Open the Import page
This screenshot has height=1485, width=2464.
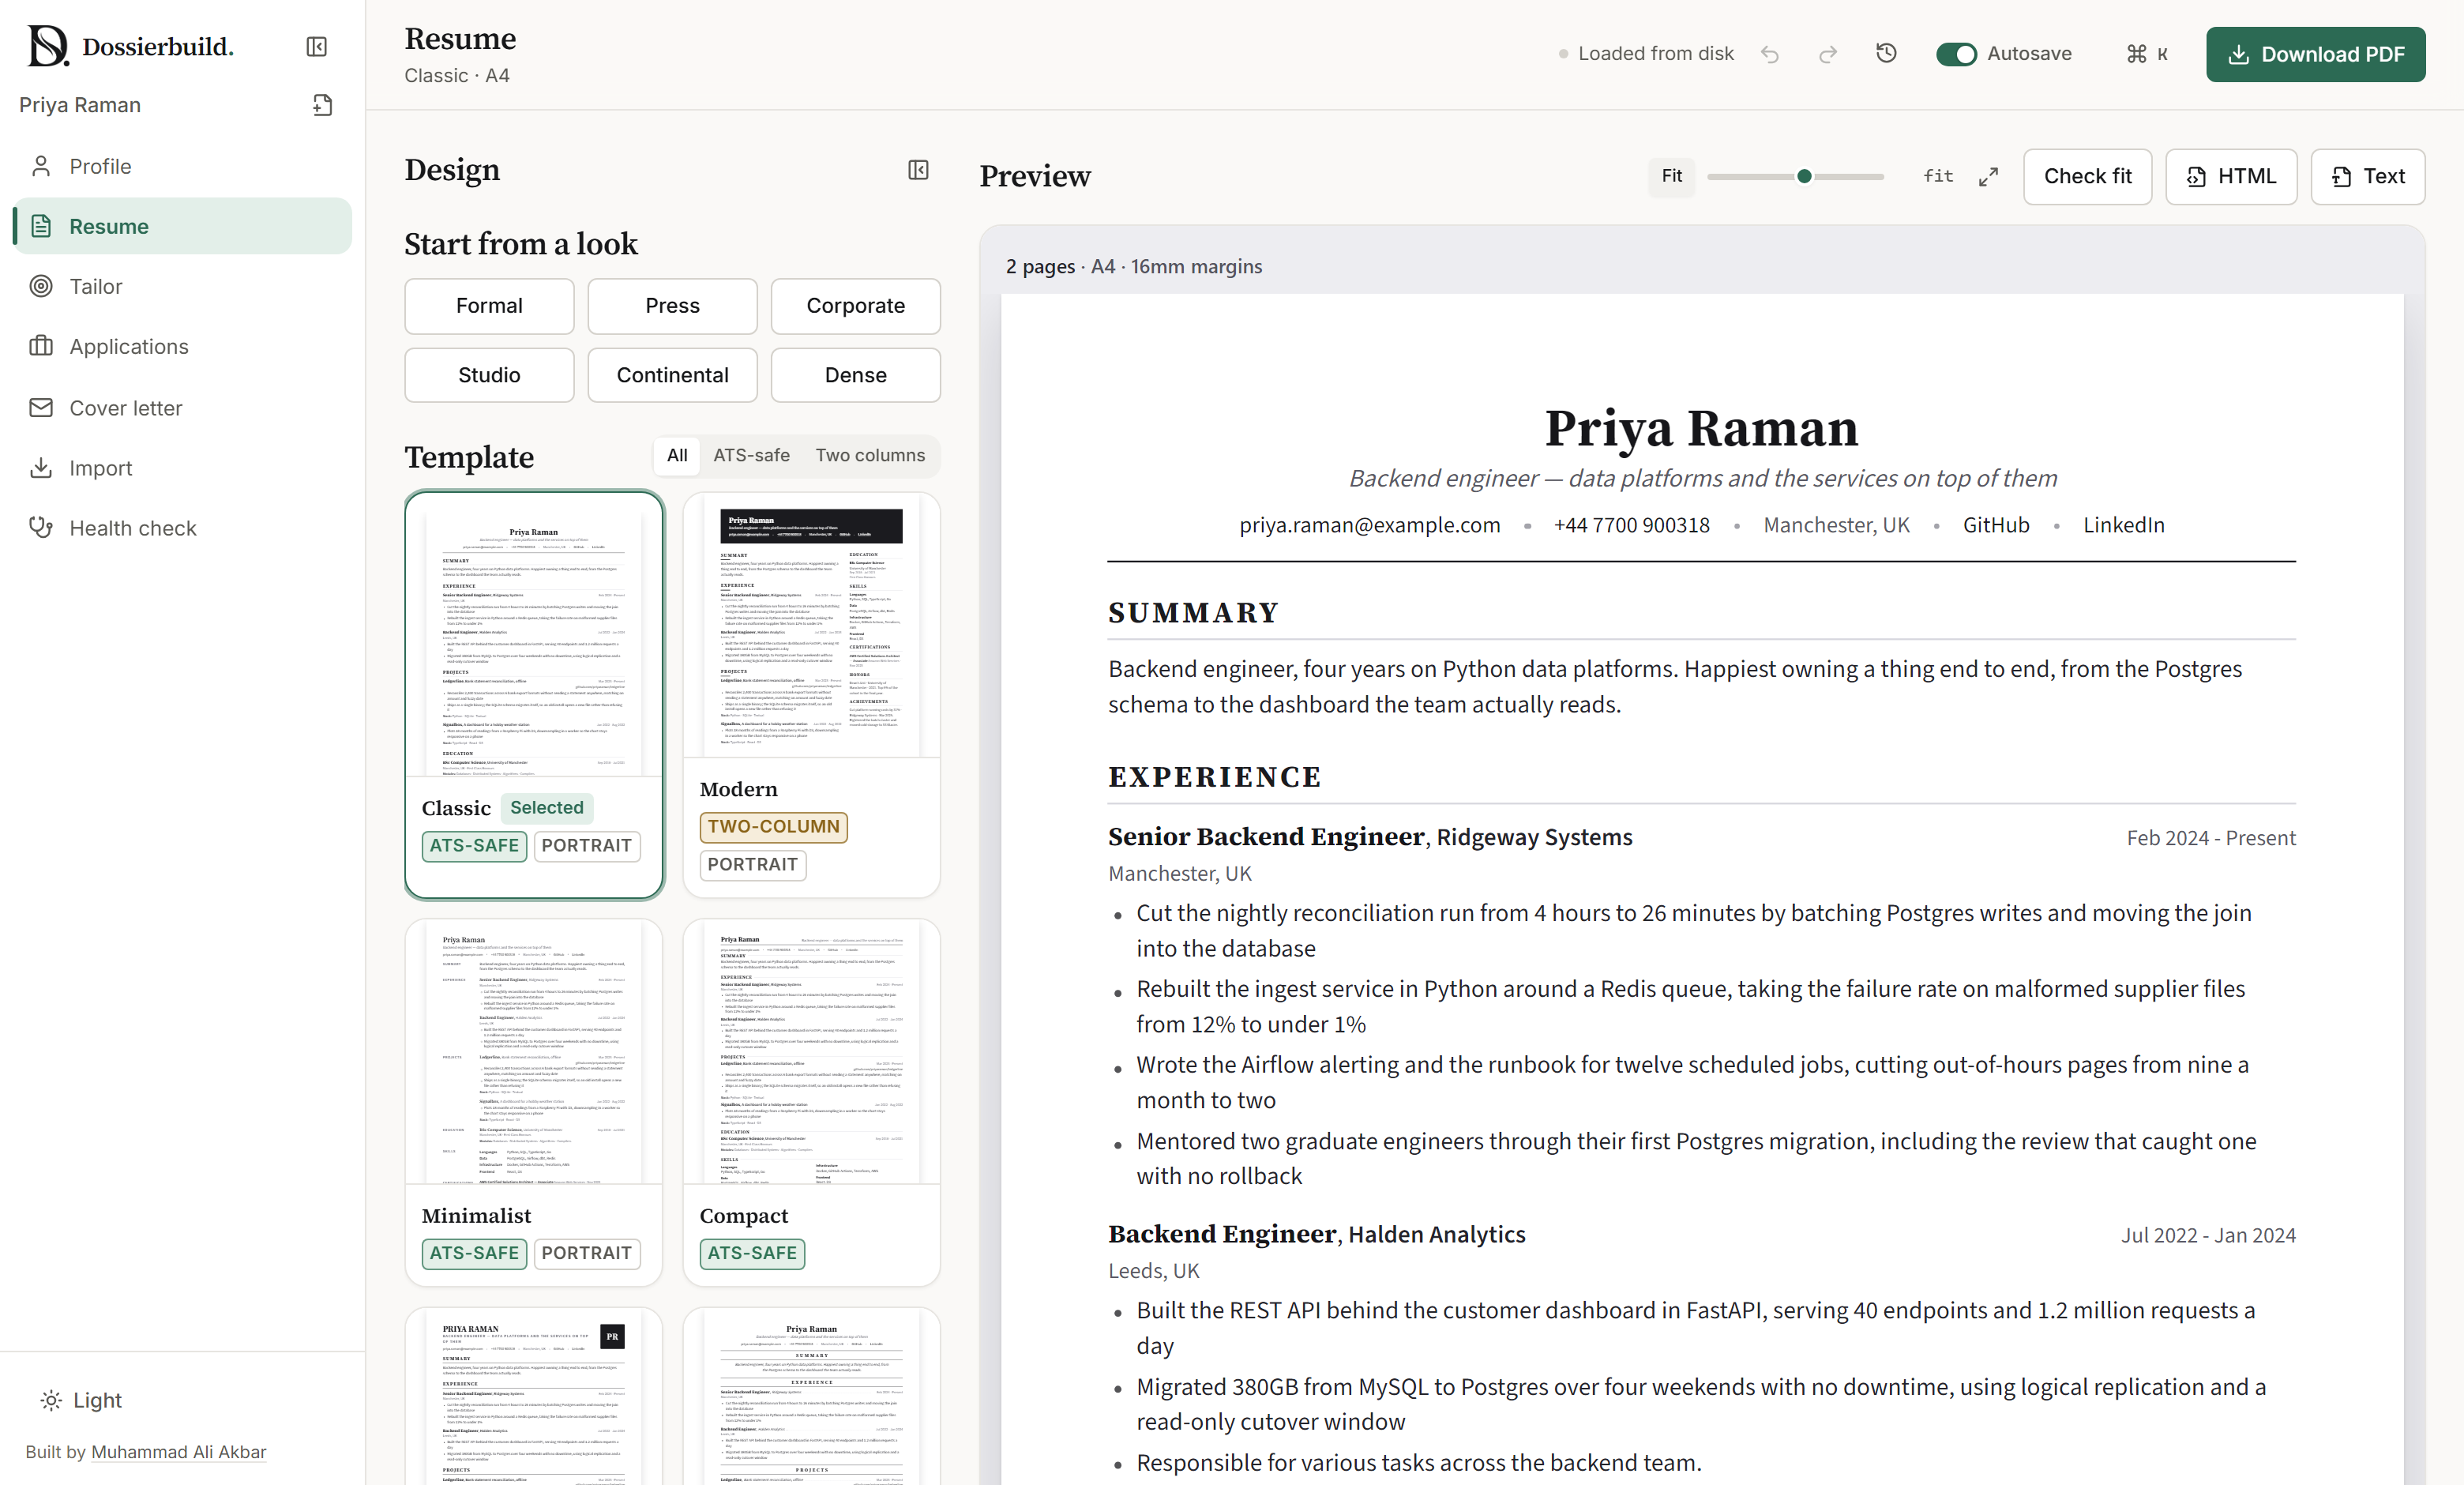tap(182, 468)
